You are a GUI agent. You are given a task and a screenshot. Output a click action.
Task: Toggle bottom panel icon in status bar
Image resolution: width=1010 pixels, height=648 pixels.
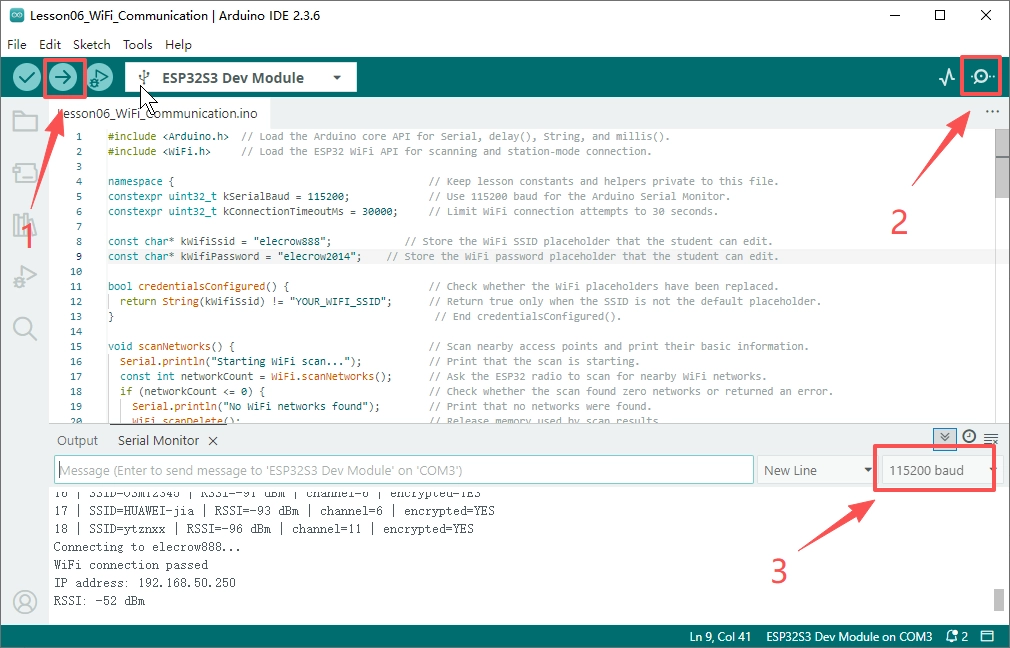pyautogui.click(x=987, y=636)
